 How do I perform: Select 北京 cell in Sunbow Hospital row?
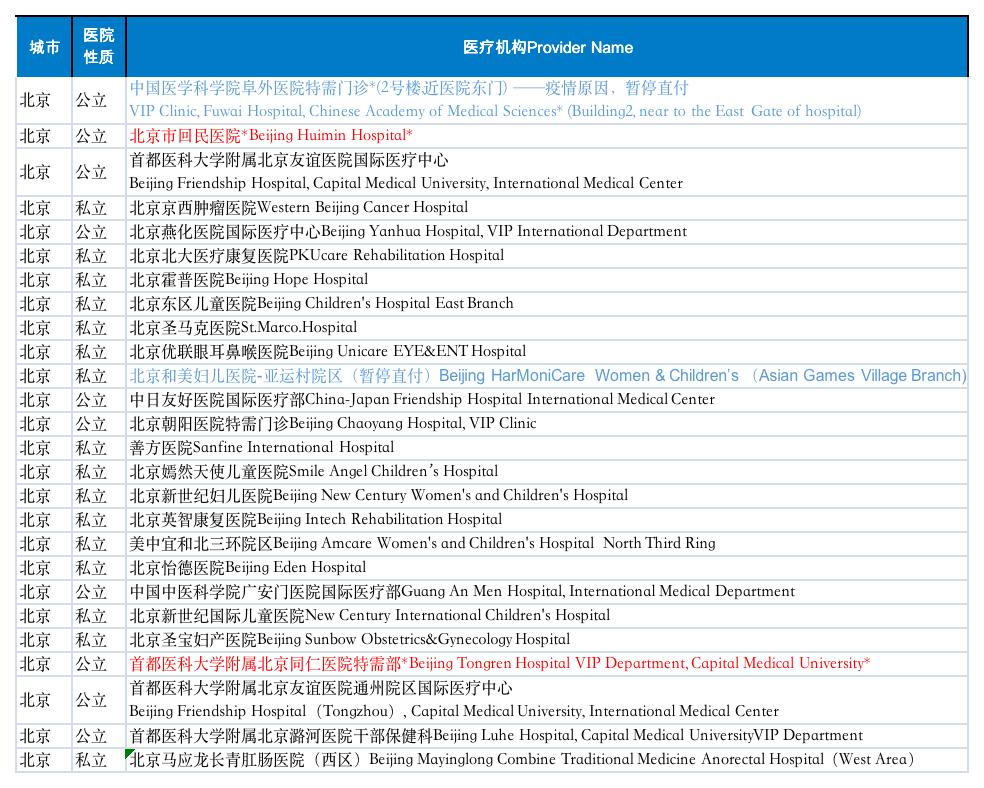[x=44, y=639]
